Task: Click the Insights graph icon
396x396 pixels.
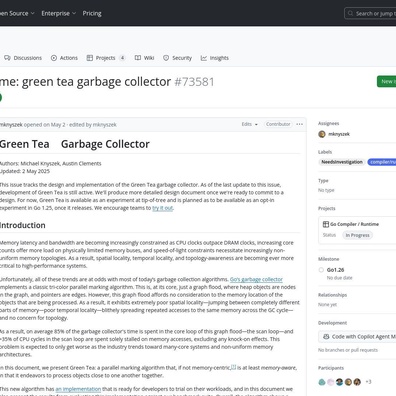Action: [x=204, y=58]
